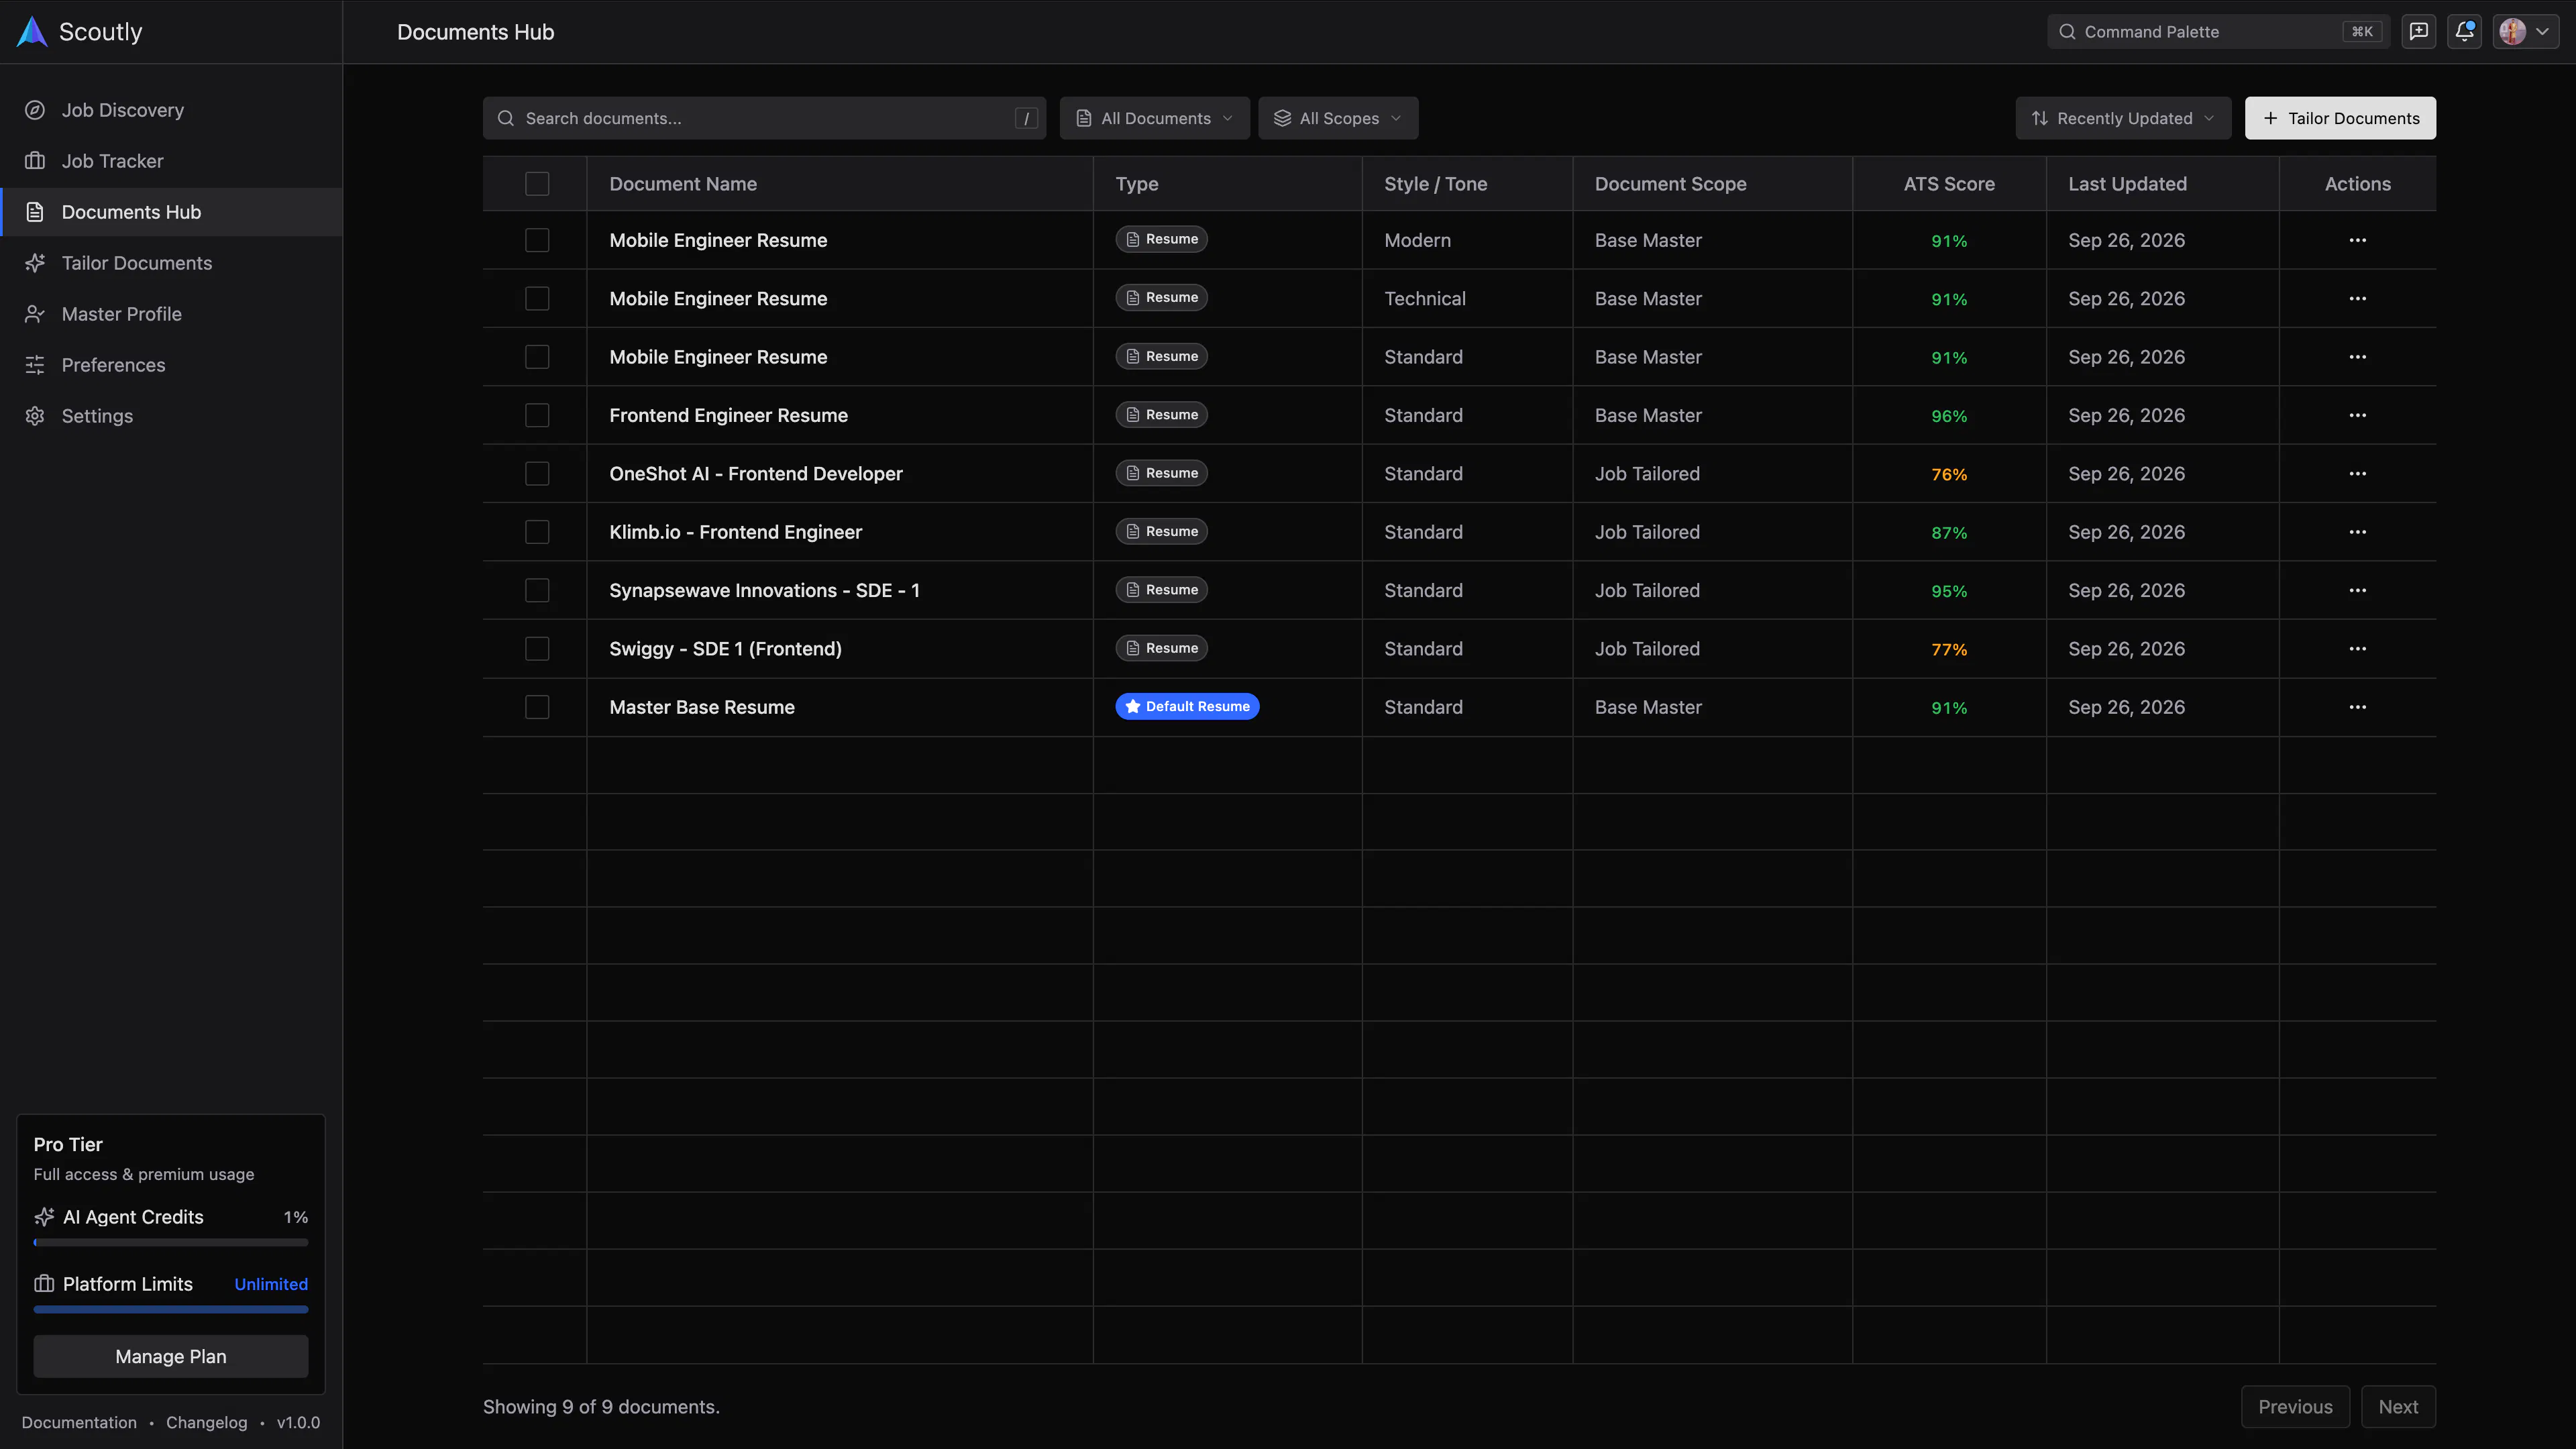
Task: Check the Klimb.io - Frontend Engineer checkbox
Action: coord(537,532)
